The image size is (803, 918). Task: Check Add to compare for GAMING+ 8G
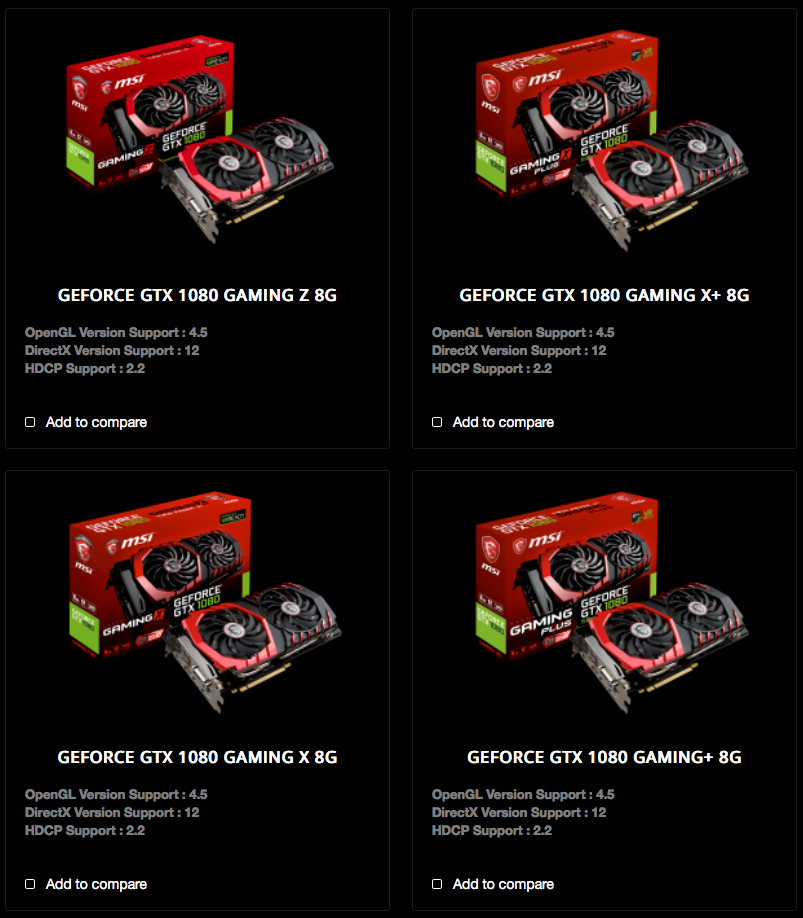pyautogui.click(x=437, y=884)
